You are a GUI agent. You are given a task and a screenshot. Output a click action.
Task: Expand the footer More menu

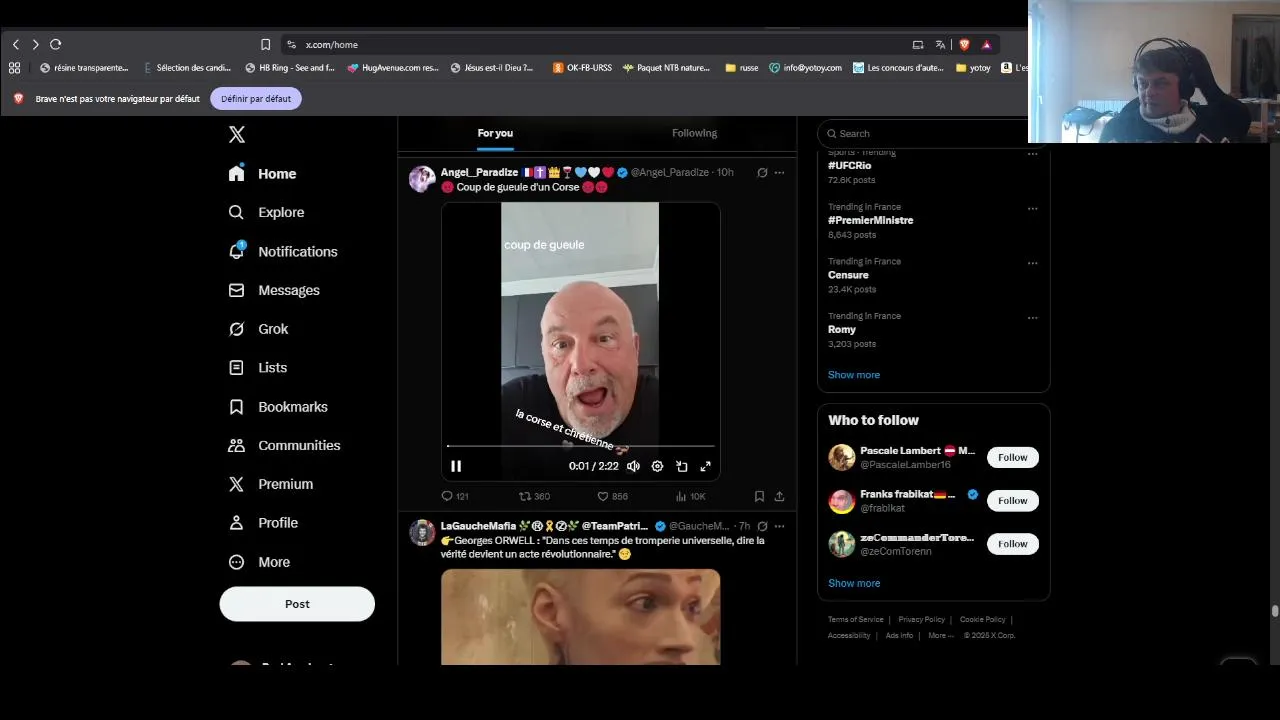click(x=940, y=636)
